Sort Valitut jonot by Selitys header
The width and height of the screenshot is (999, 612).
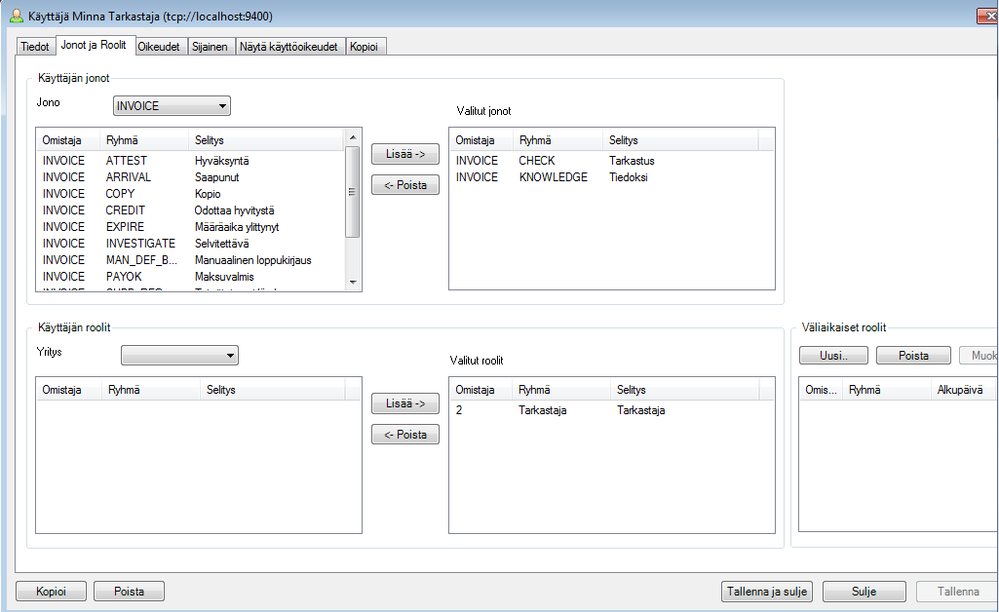[680, 141]
